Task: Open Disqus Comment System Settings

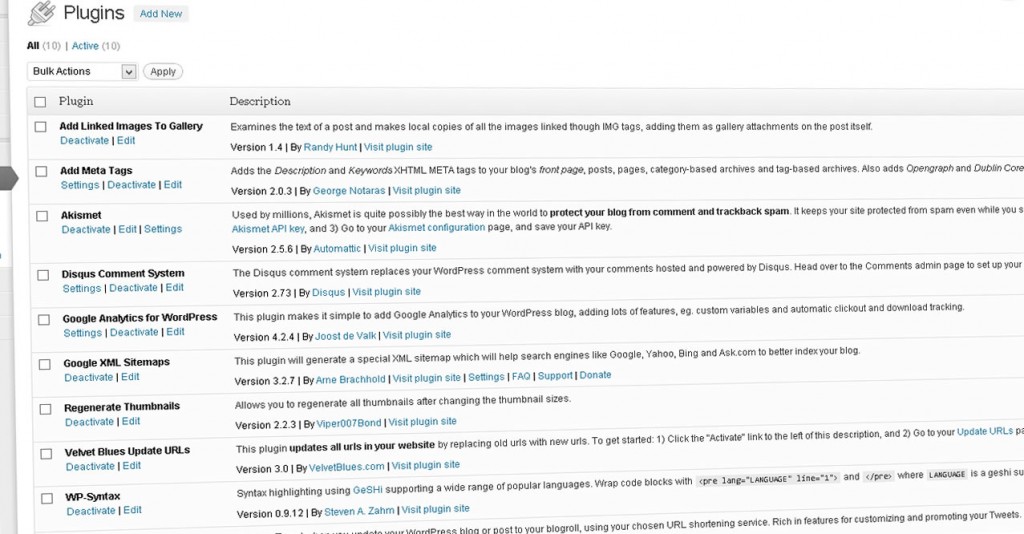Action: [x=82, y=288]
